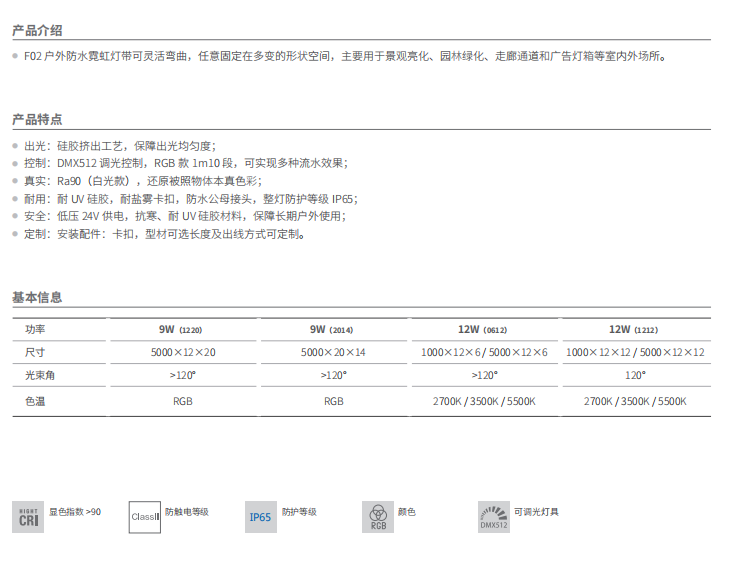Click the >120° cell under 9W (2014)
This screenshot has height=573, width=741.
click(334, 375)
